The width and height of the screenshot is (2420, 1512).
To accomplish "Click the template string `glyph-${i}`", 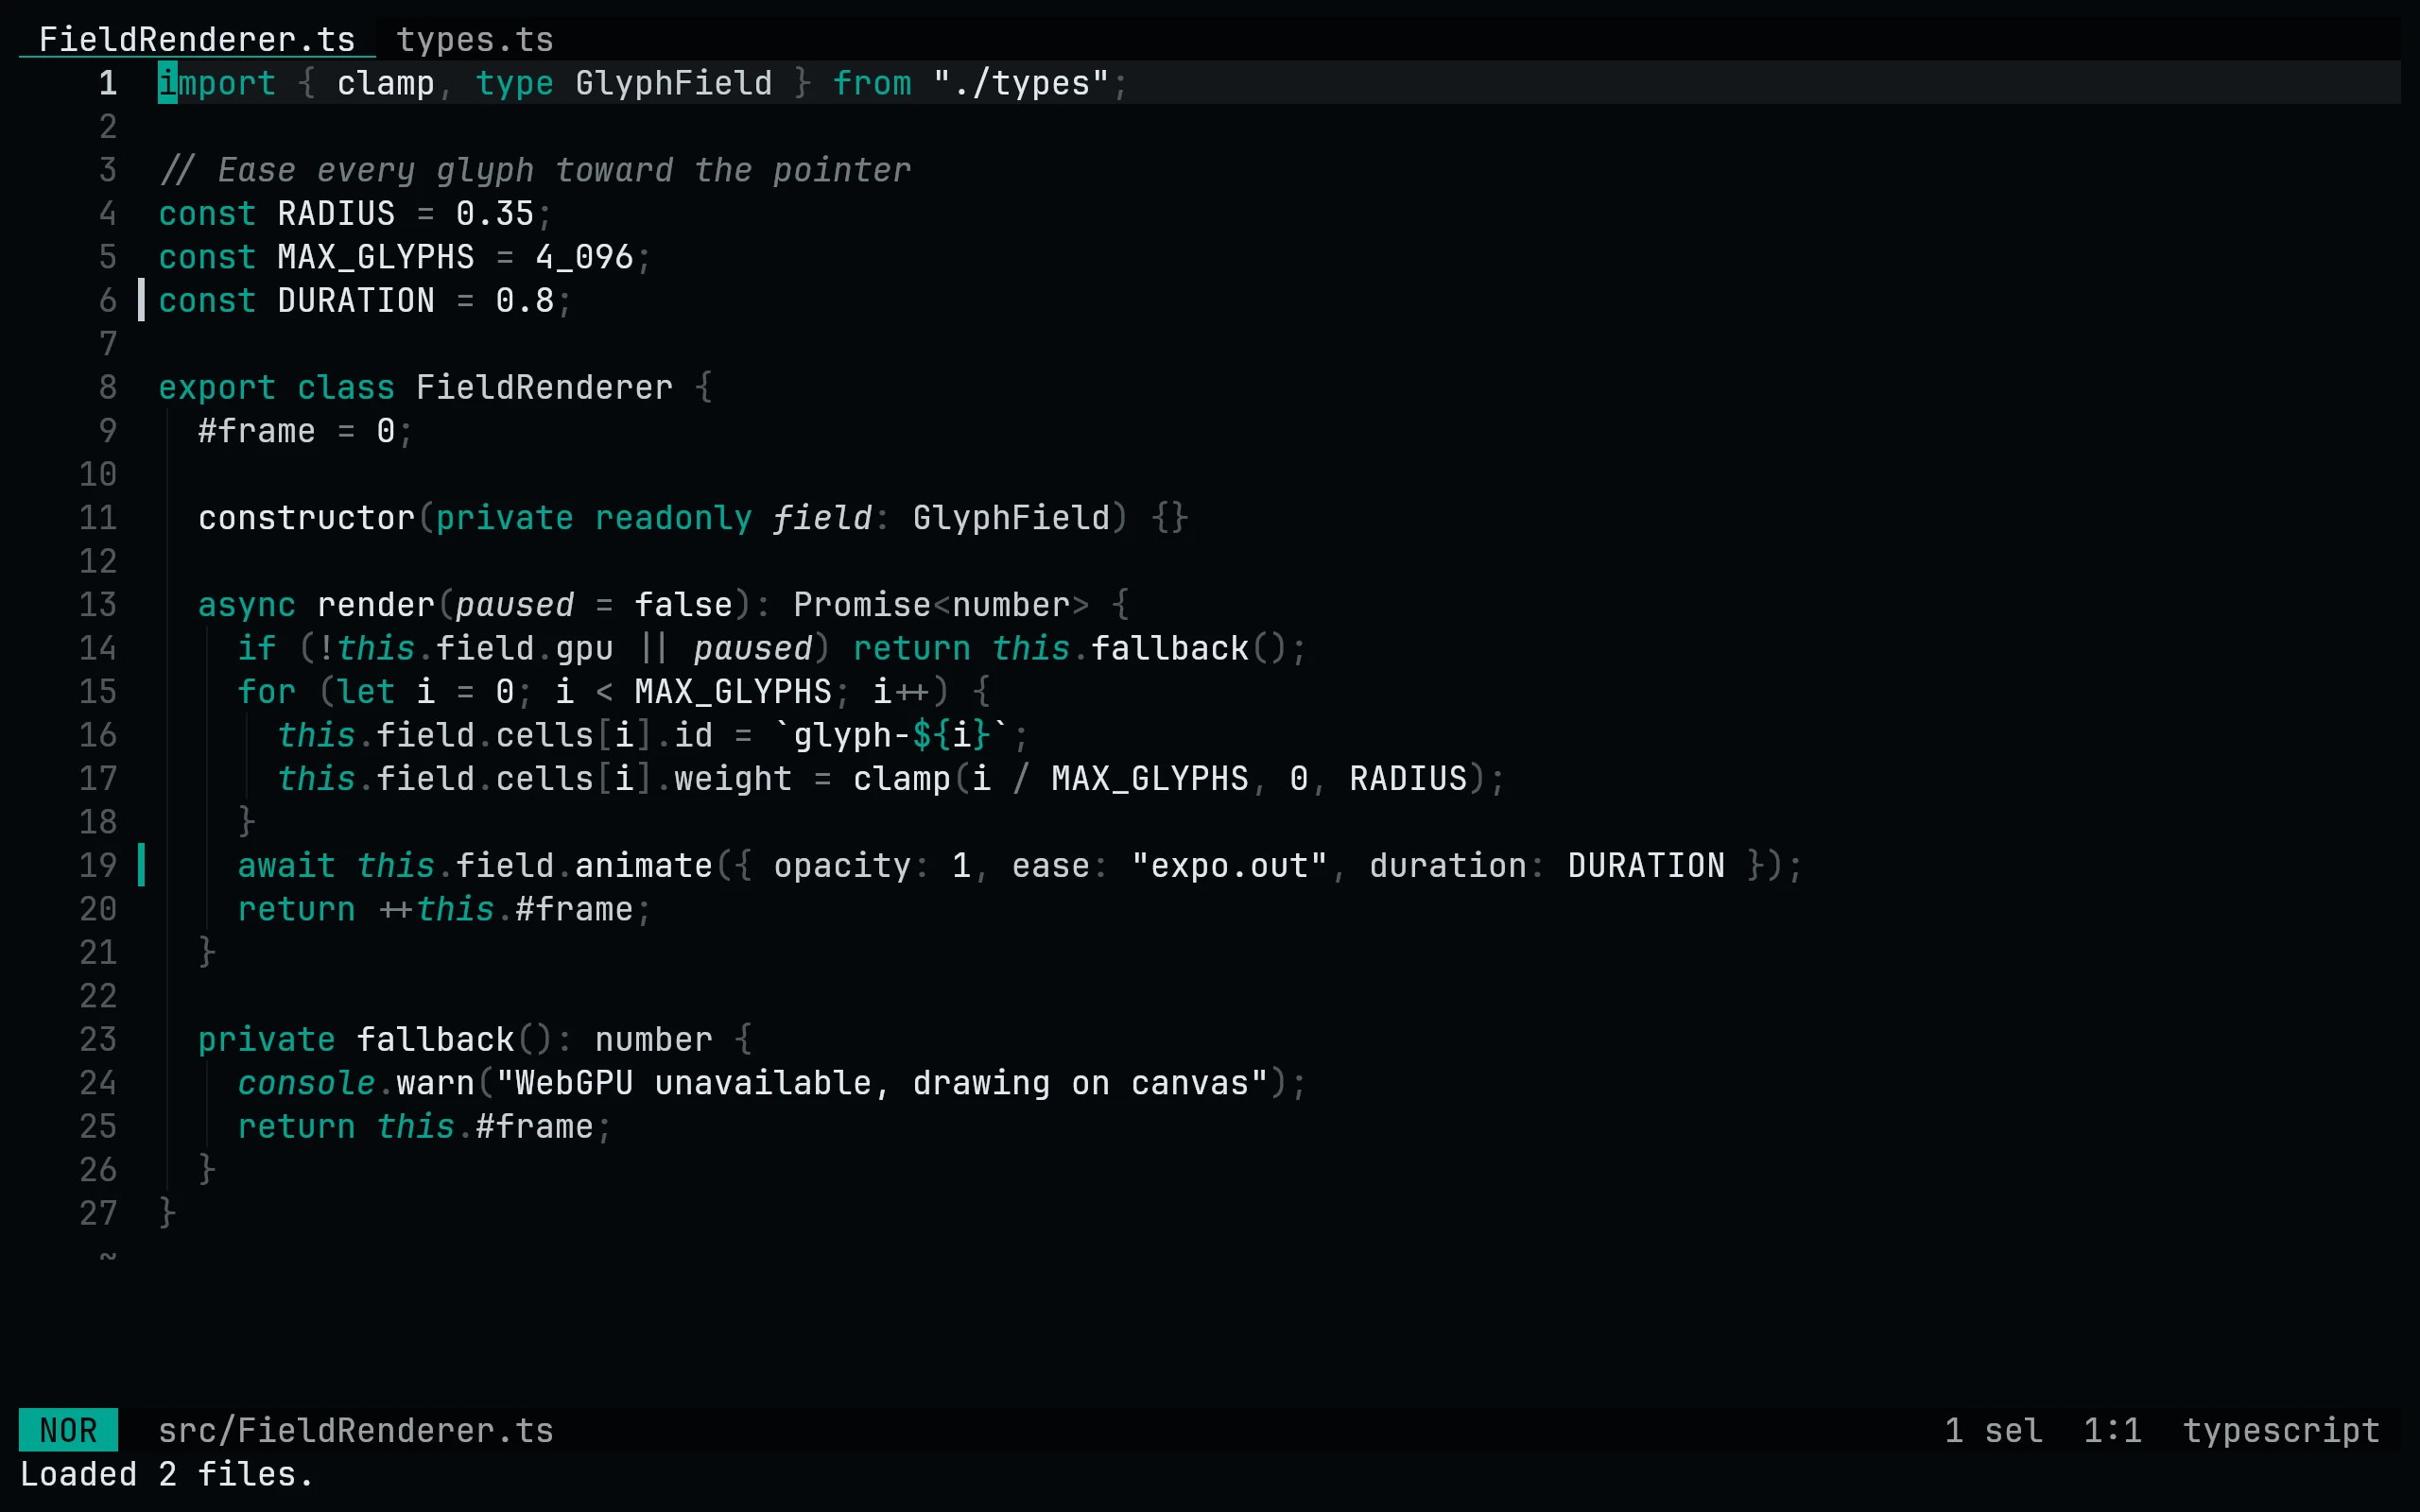I will (892, 735).
